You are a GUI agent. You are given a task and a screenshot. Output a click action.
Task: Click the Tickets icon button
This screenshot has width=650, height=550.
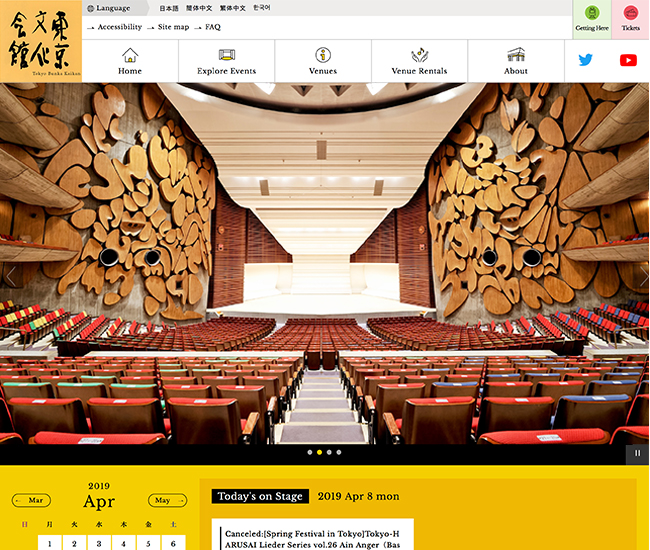(631, 19)
